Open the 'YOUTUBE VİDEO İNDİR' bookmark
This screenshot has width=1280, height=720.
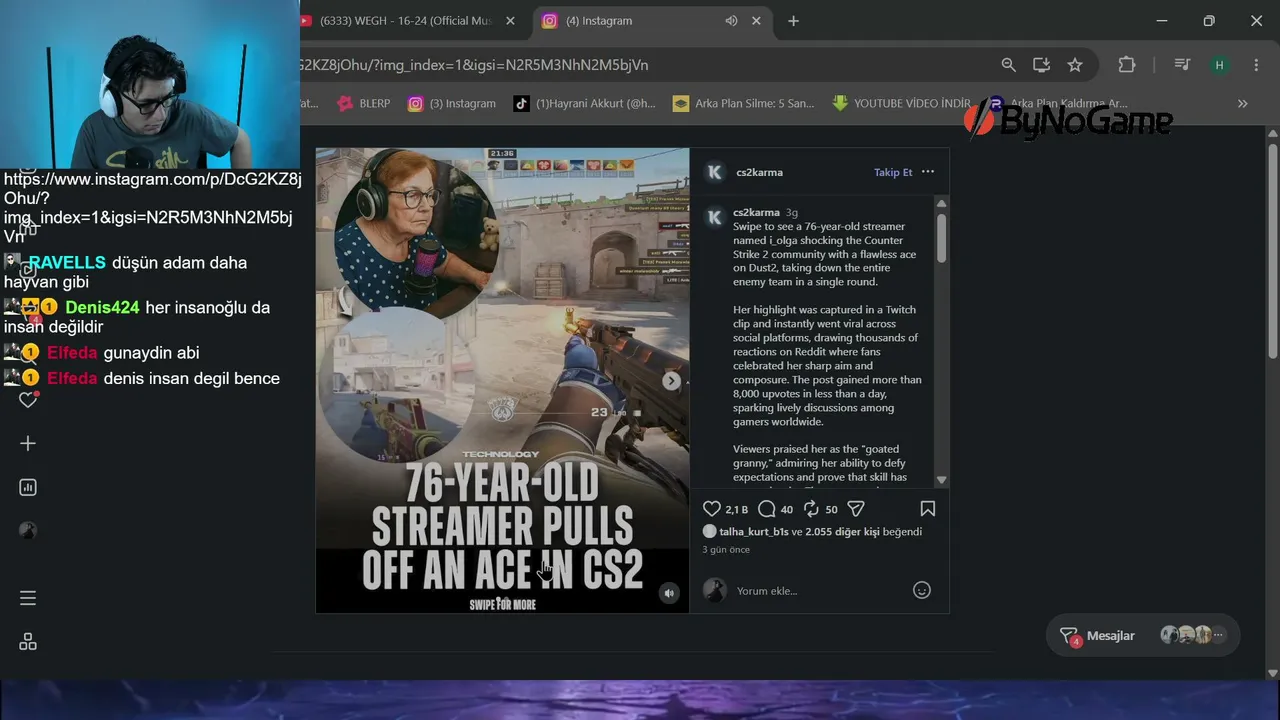902,103
